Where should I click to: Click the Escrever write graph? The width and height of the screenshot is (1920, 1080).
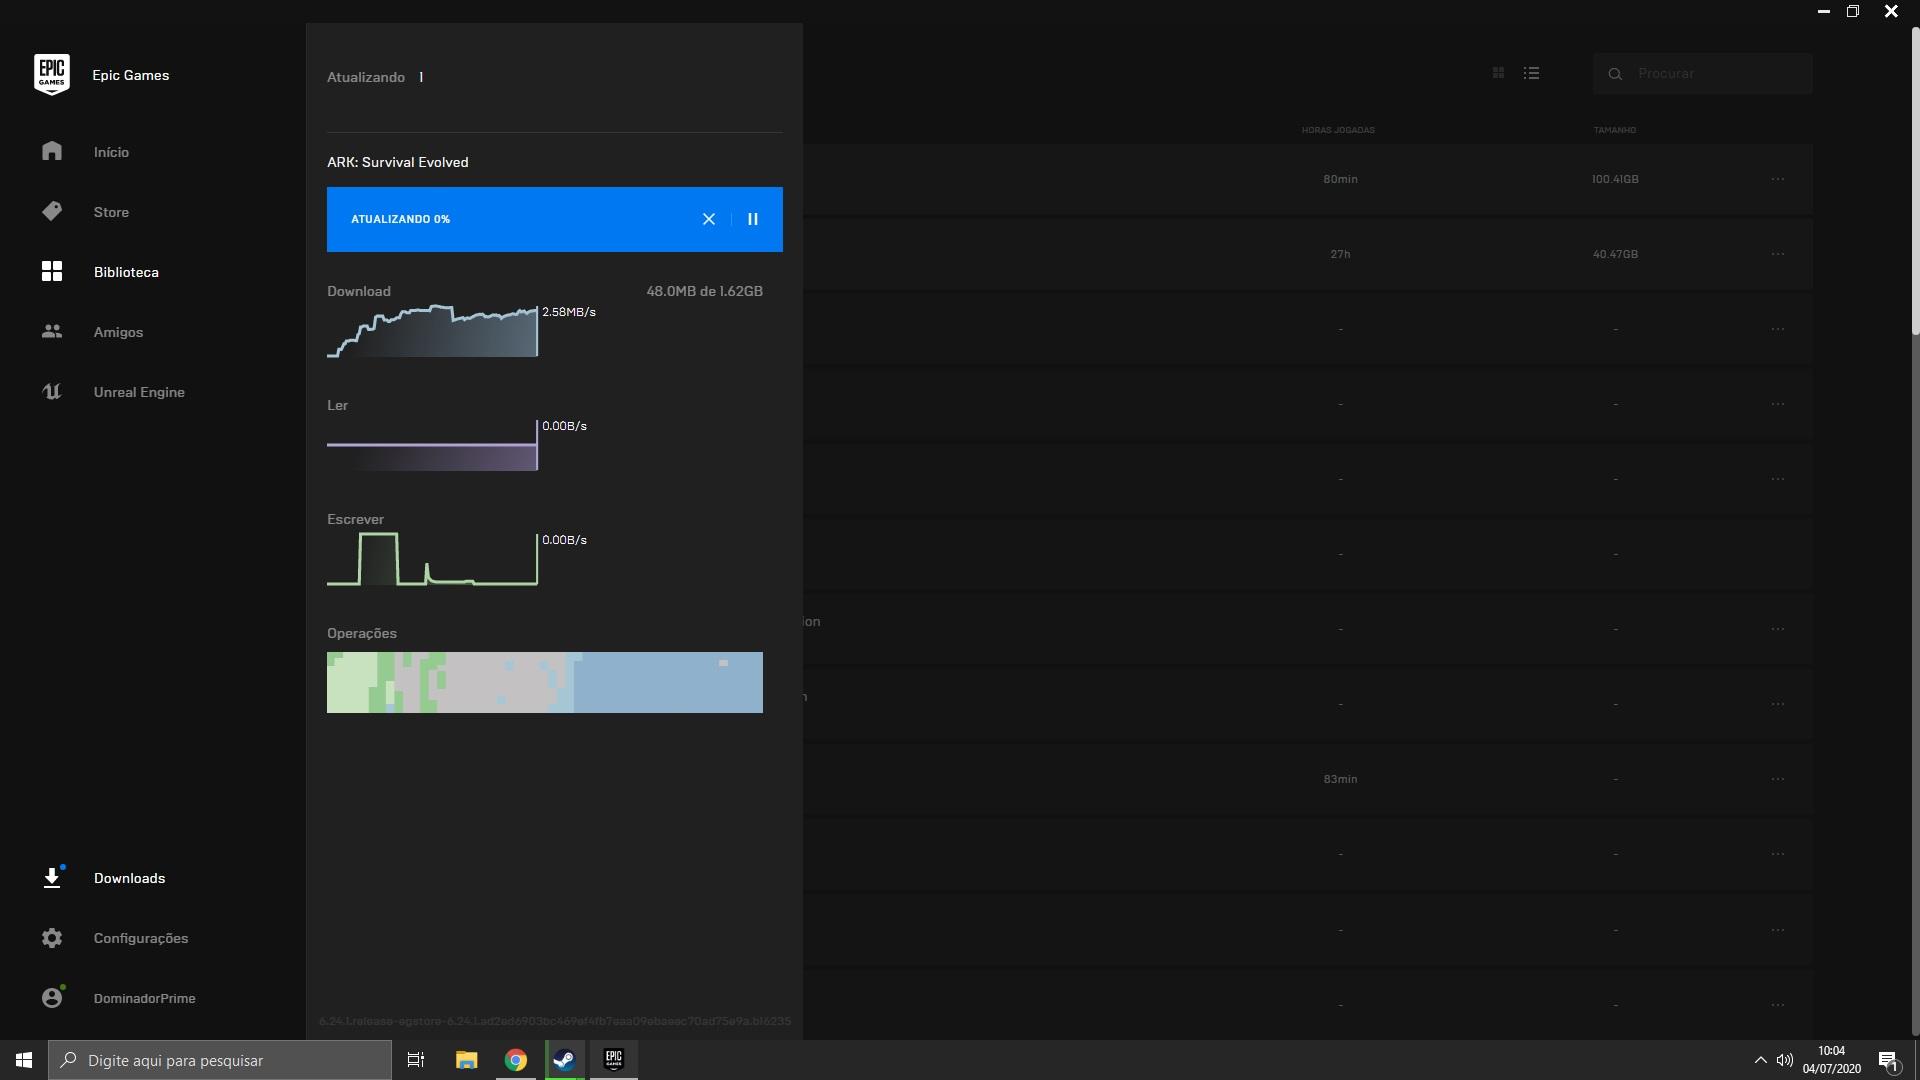pos(432,559)
